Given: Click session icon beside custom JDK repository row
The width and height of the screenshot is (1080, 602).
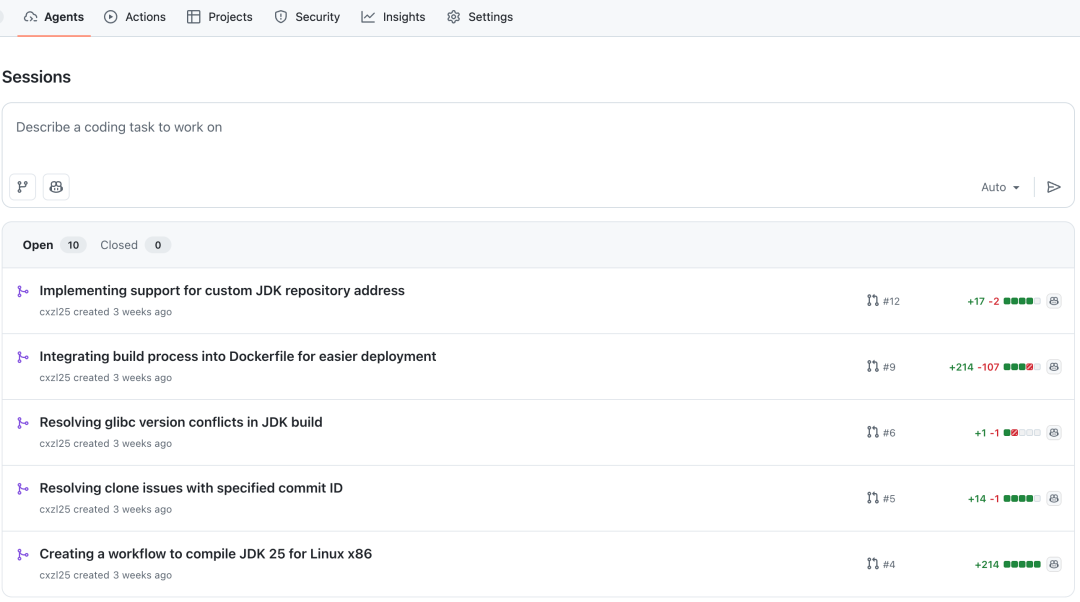Looking at the screenshot, I should click(23, 291).
